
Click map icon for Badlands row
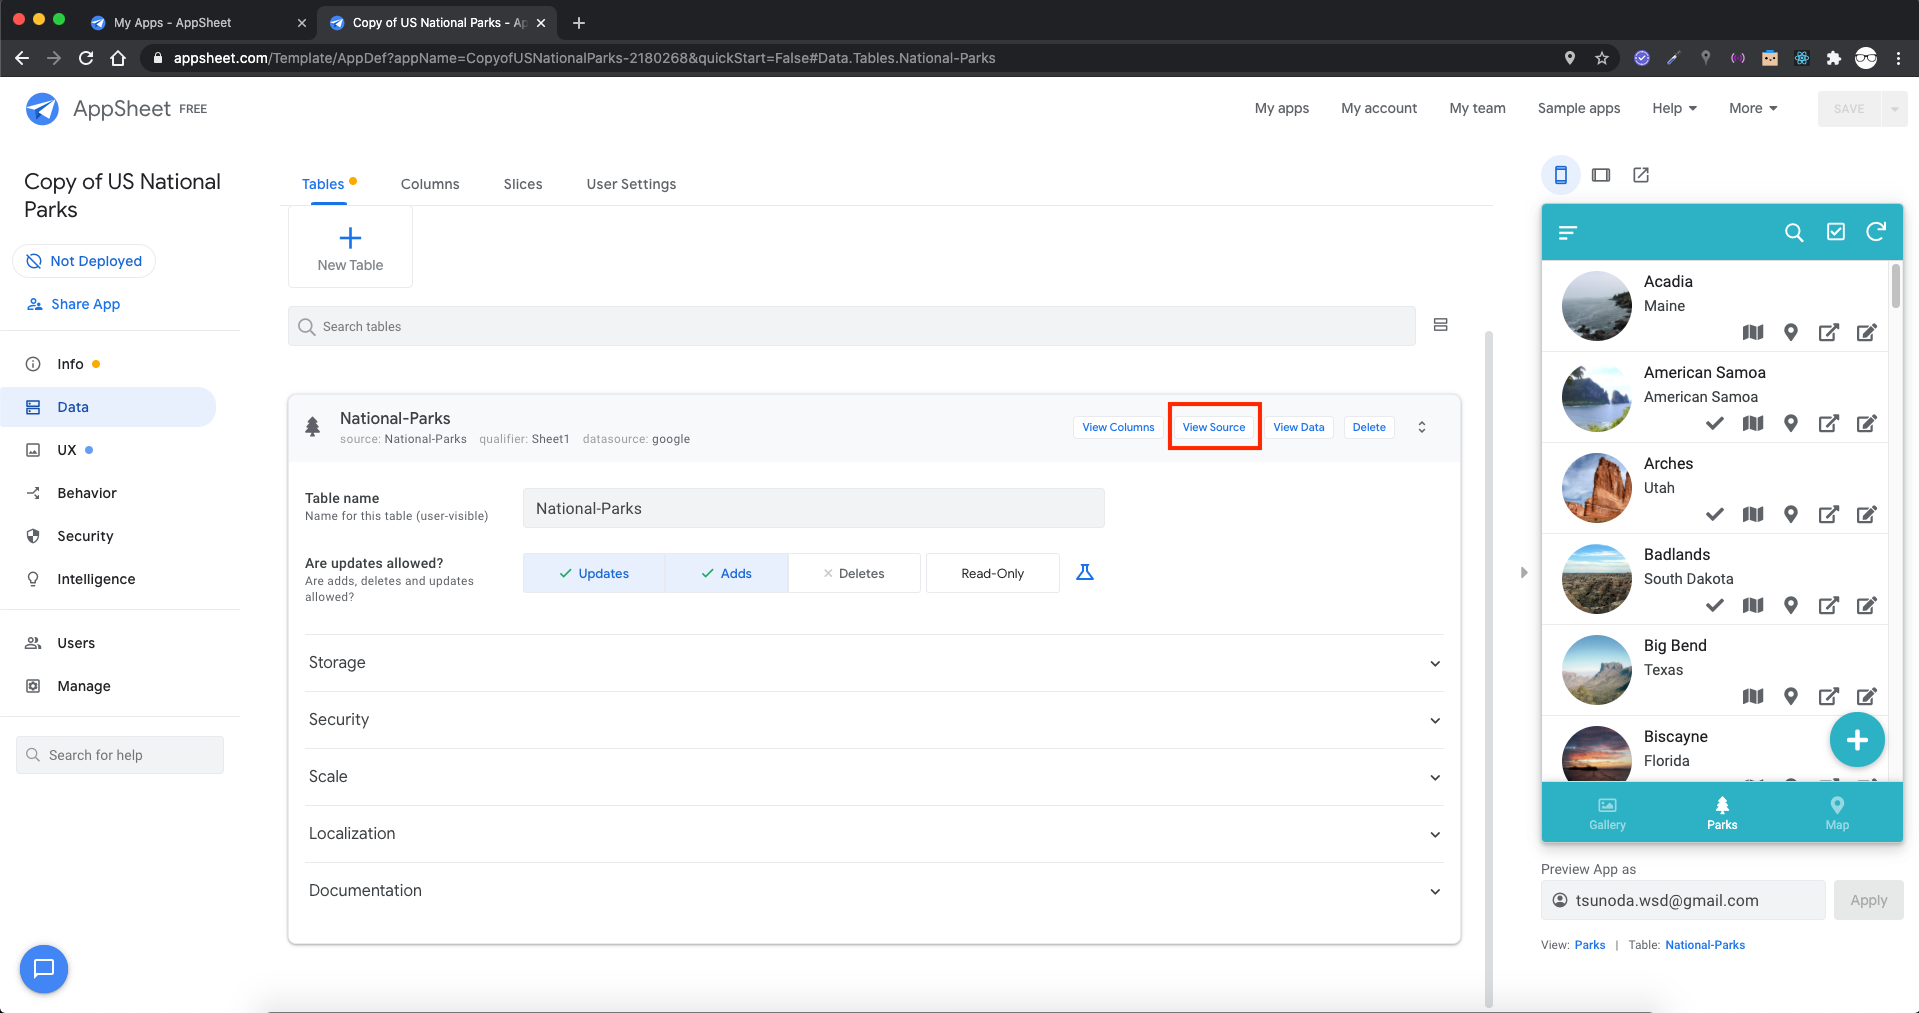point(1753,606)
